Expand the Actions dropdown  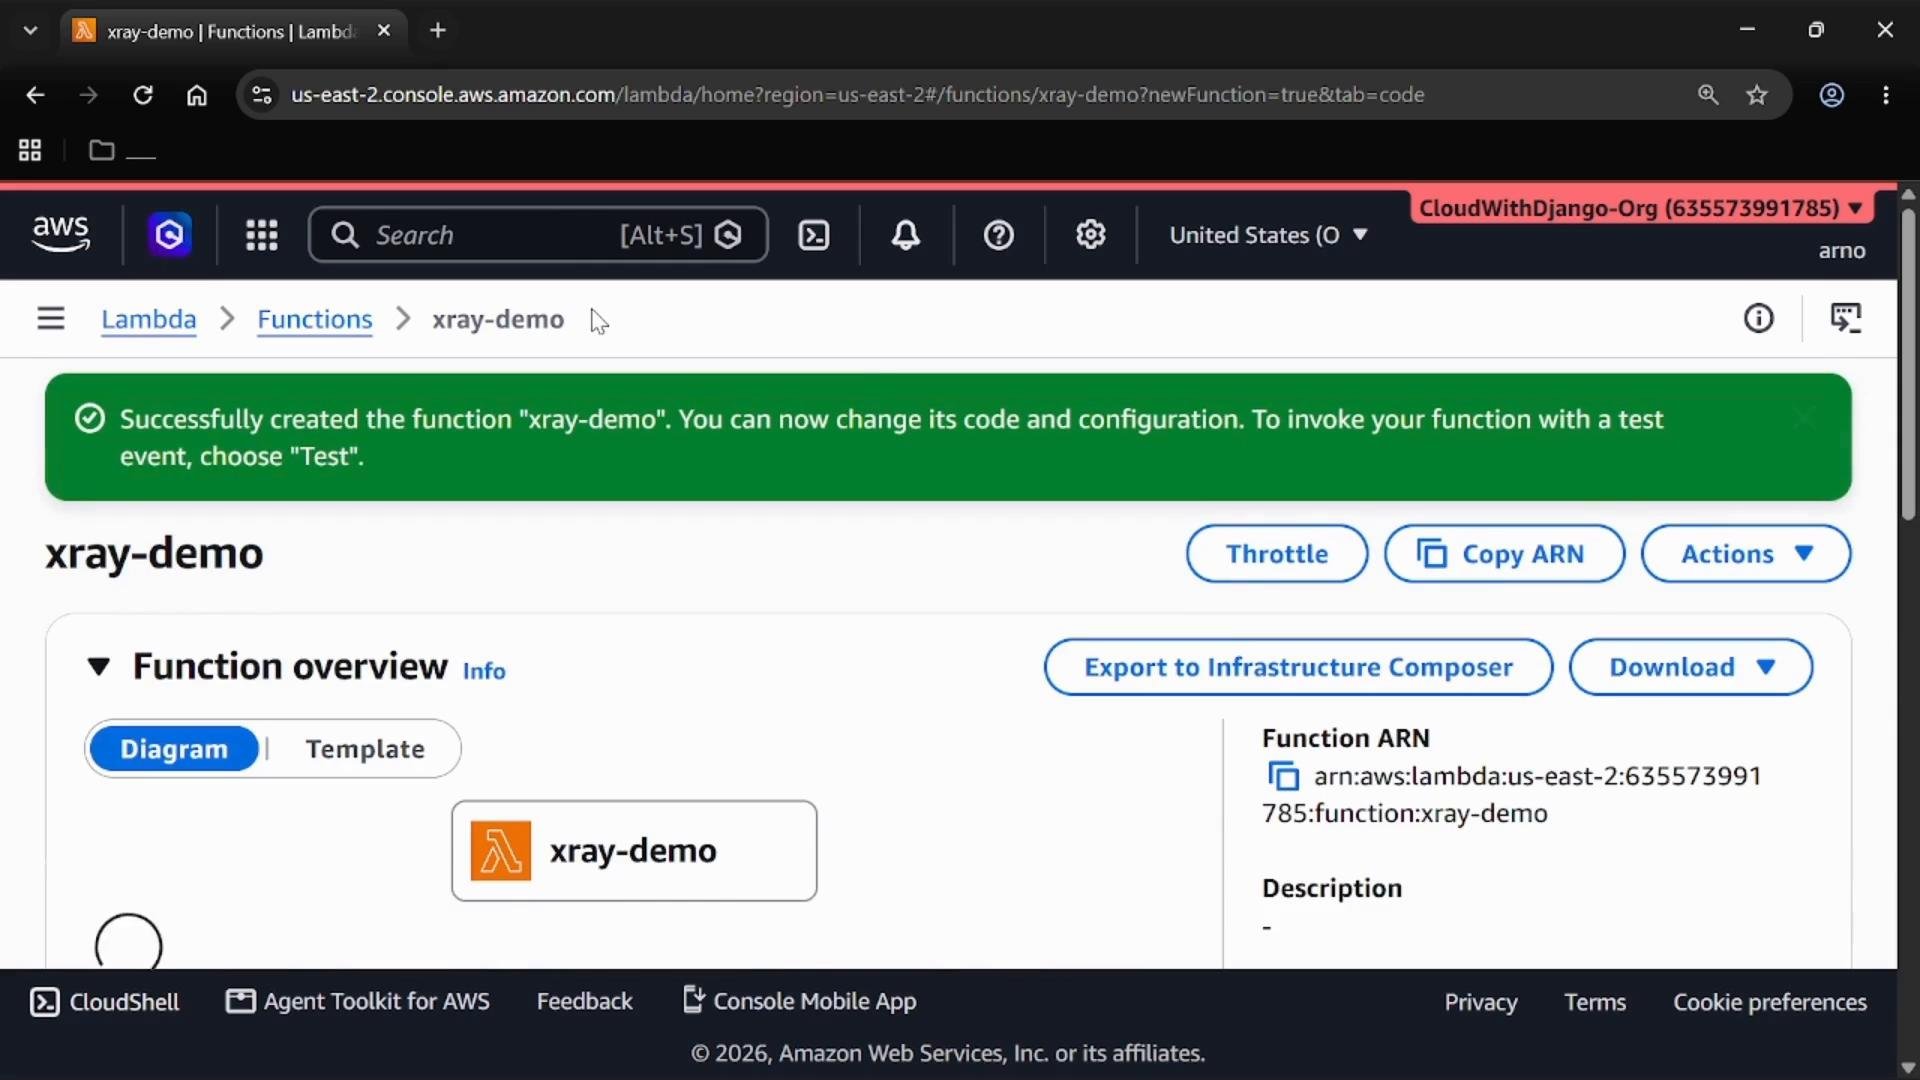(x=1746, y=554)
